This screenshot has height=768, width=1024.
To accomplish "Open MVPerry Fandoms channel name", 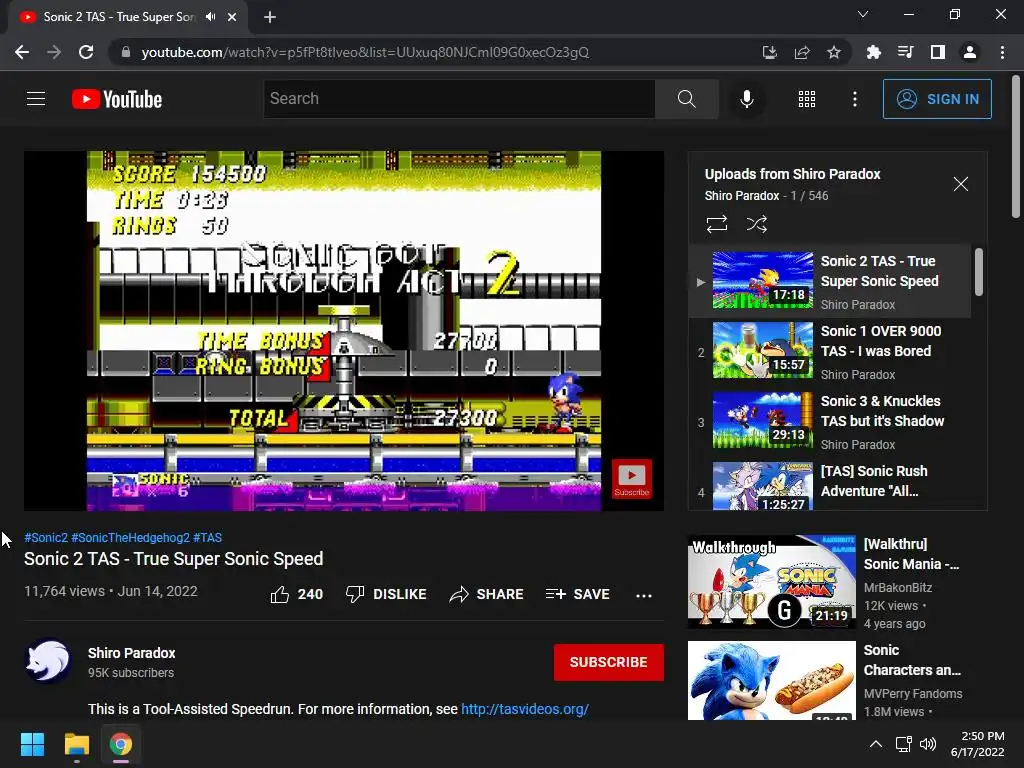I will [x=912, y=694].
